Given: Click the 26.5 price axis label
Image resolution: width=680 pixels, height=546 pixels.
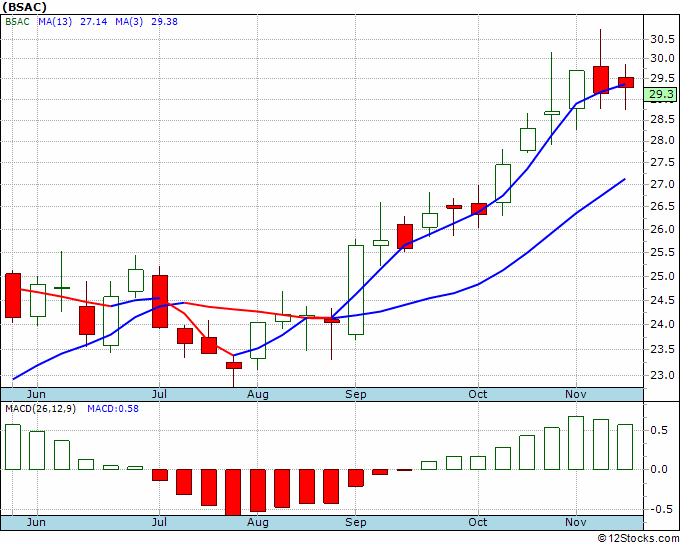Looking at the screenshot, I should click(x=662, y=206).
